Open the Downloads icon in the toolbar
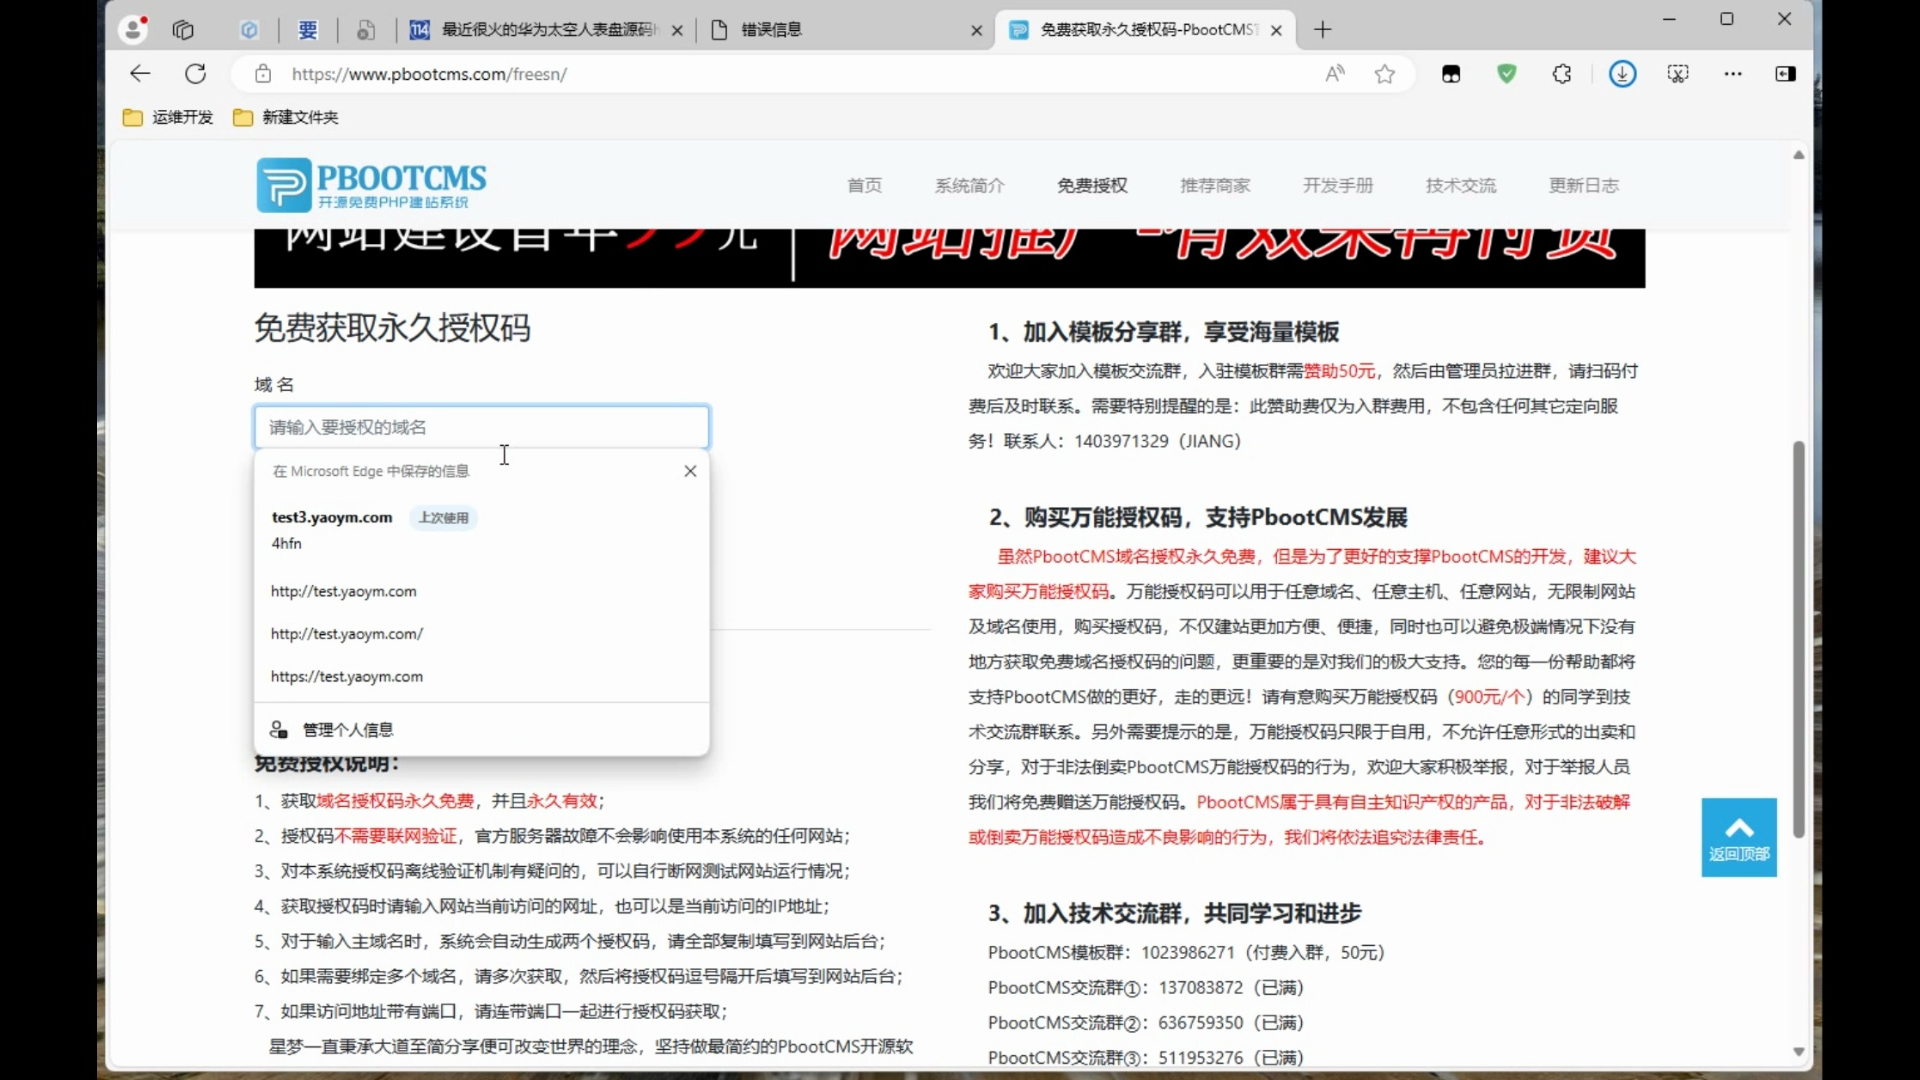This screenshot has width=1920, height=1080. coord(1622,73)
